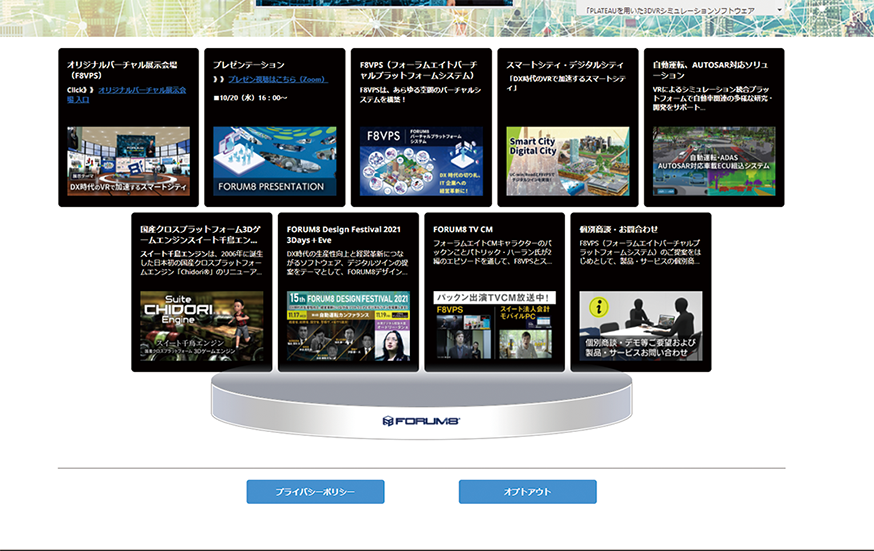Image resolution: width=874 pixels, height=551 pixels.
Task: Open the Smart City Digital City thumbnail
Action: (x=568, y=161)
